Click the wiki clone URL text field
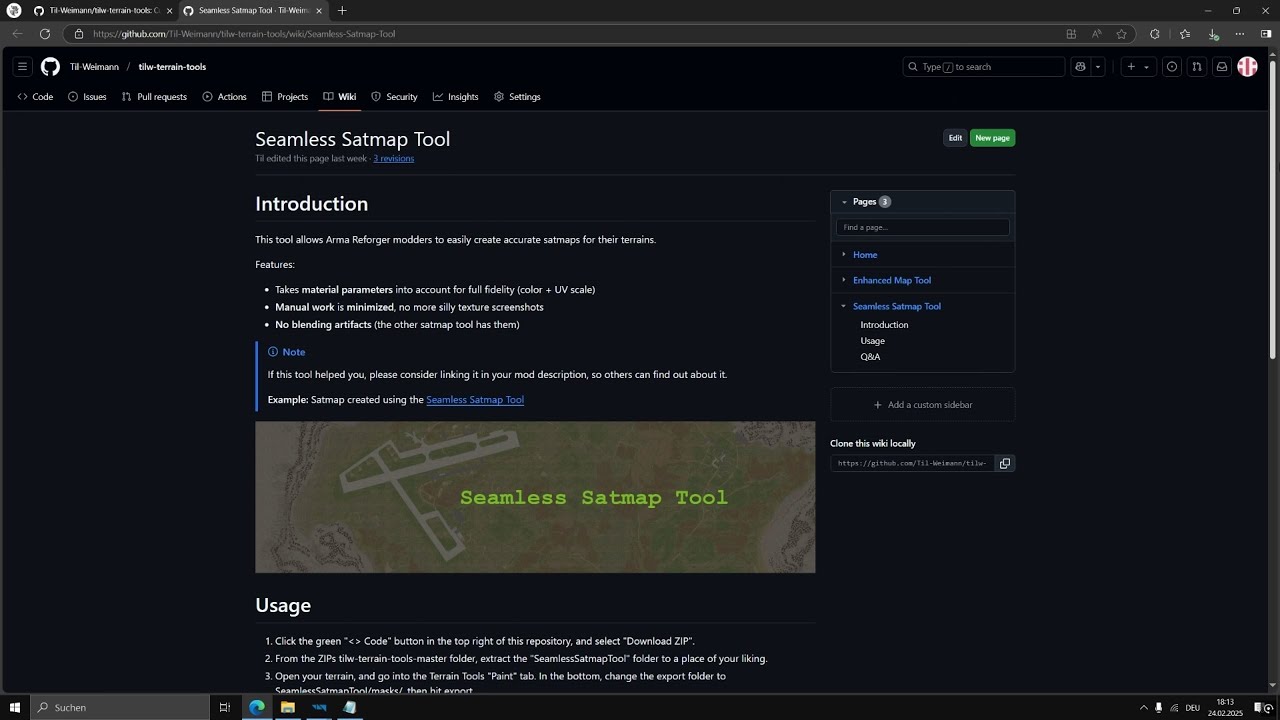 click(x=913, y=463)
